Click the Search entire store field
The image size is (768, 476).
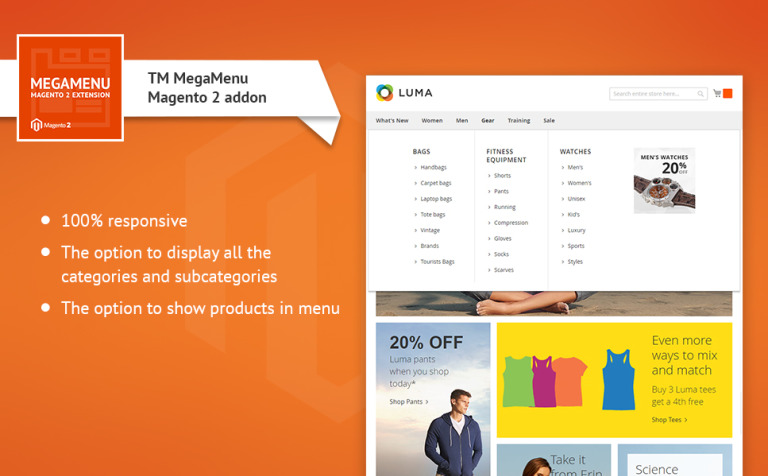pyautogui.click(x=658, y=94)
